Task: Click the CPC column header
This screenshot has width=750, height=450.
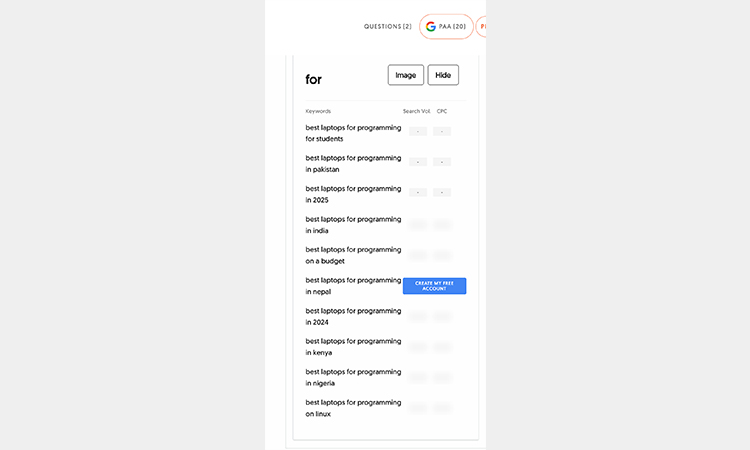Action: click(442, 111)
